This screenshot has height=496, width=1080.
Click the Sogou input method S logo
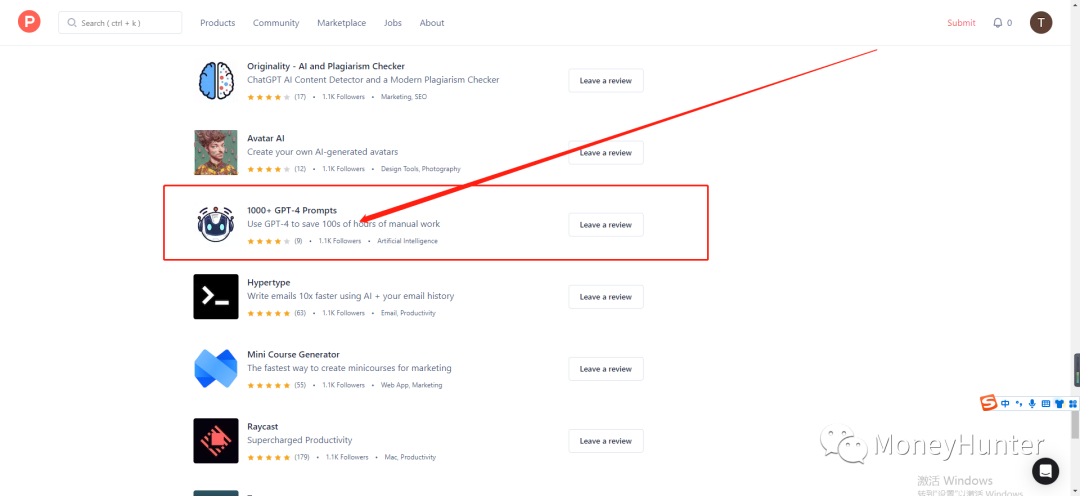point(989,404)
